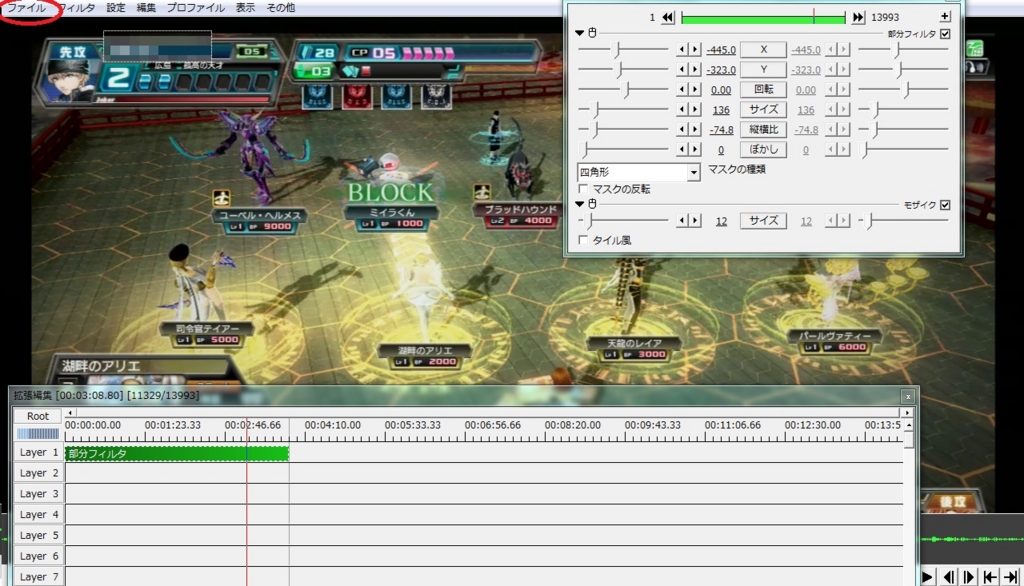Click timeline horizontal scrollbar left arrow

tap(70, 413)
